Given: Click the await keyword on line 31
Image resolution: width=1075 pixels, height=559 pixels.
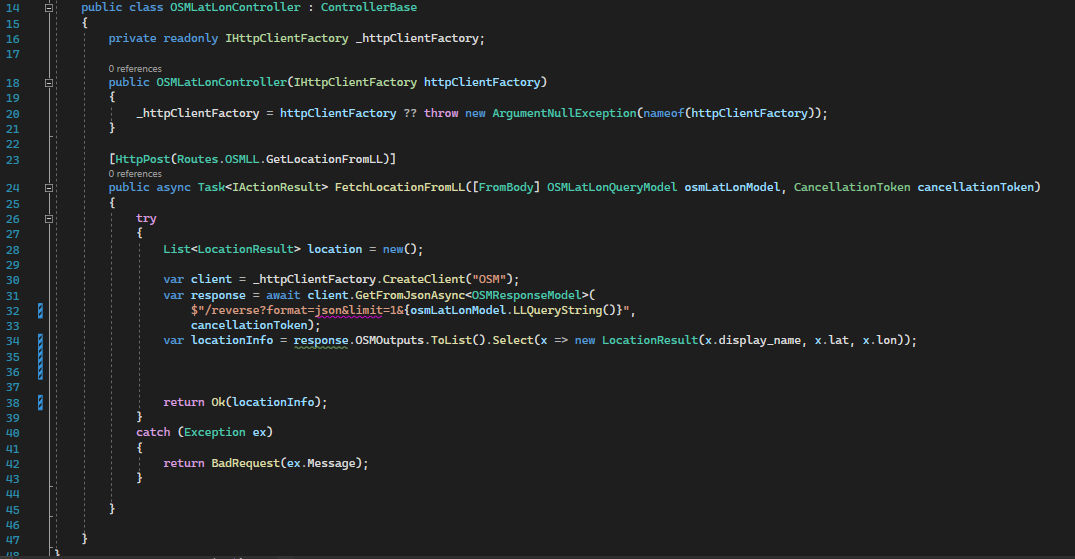Looking at the screenshot, I should 283,295.
